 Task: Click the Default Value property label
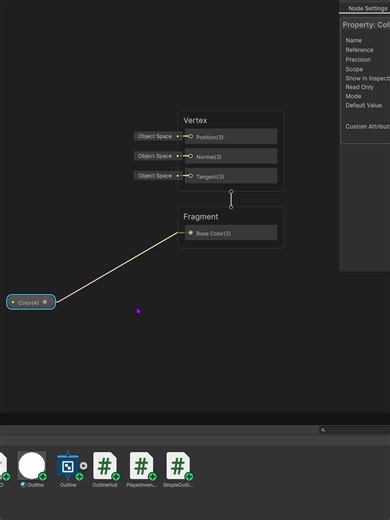[364, 105]
